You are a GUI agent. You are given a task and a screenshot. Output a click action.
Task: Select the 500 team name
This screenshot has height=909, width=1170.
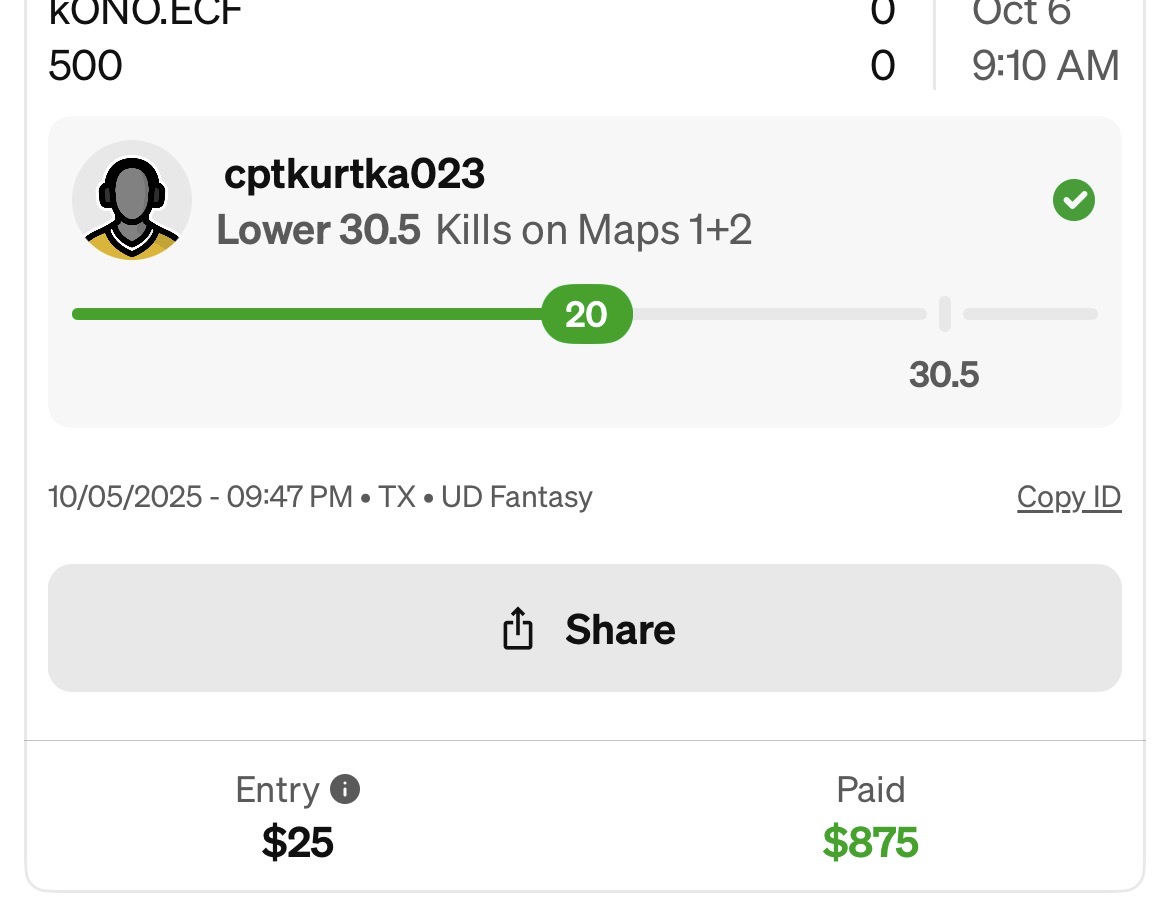86,66
